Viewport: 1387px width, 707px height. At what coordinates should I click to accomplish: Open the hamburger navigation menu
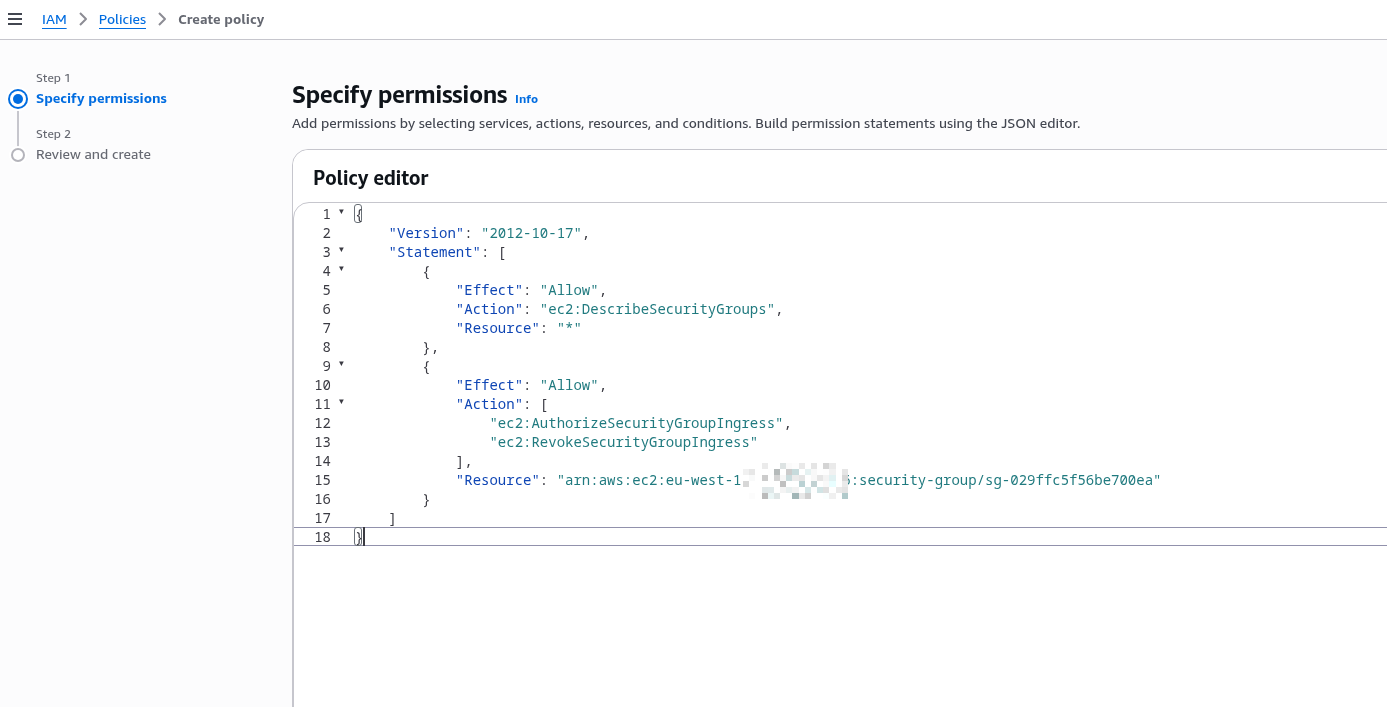[x=15, y=19]
